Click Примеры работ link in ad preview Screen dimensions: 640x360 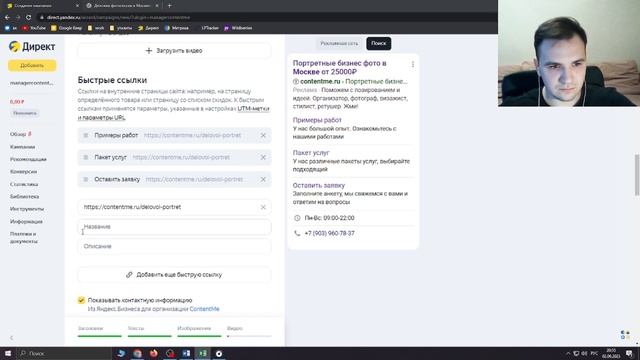[x=317, y=120]
